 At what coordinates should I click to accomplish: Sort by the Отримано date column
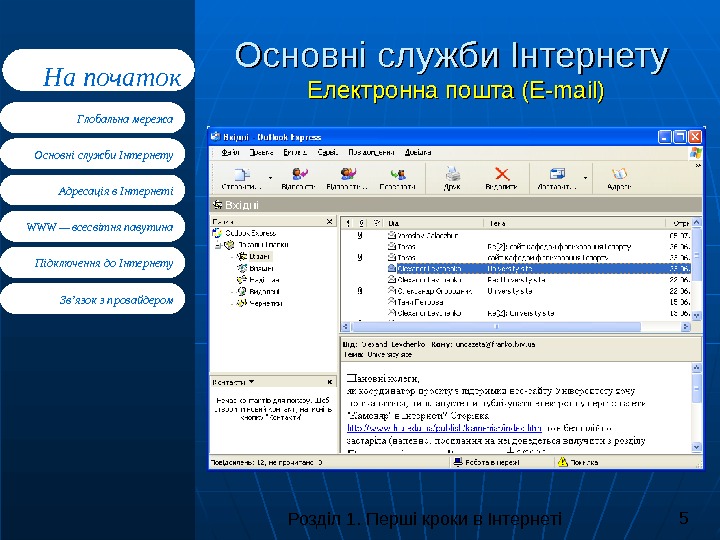pyautogui.click(x=678, y=223)
